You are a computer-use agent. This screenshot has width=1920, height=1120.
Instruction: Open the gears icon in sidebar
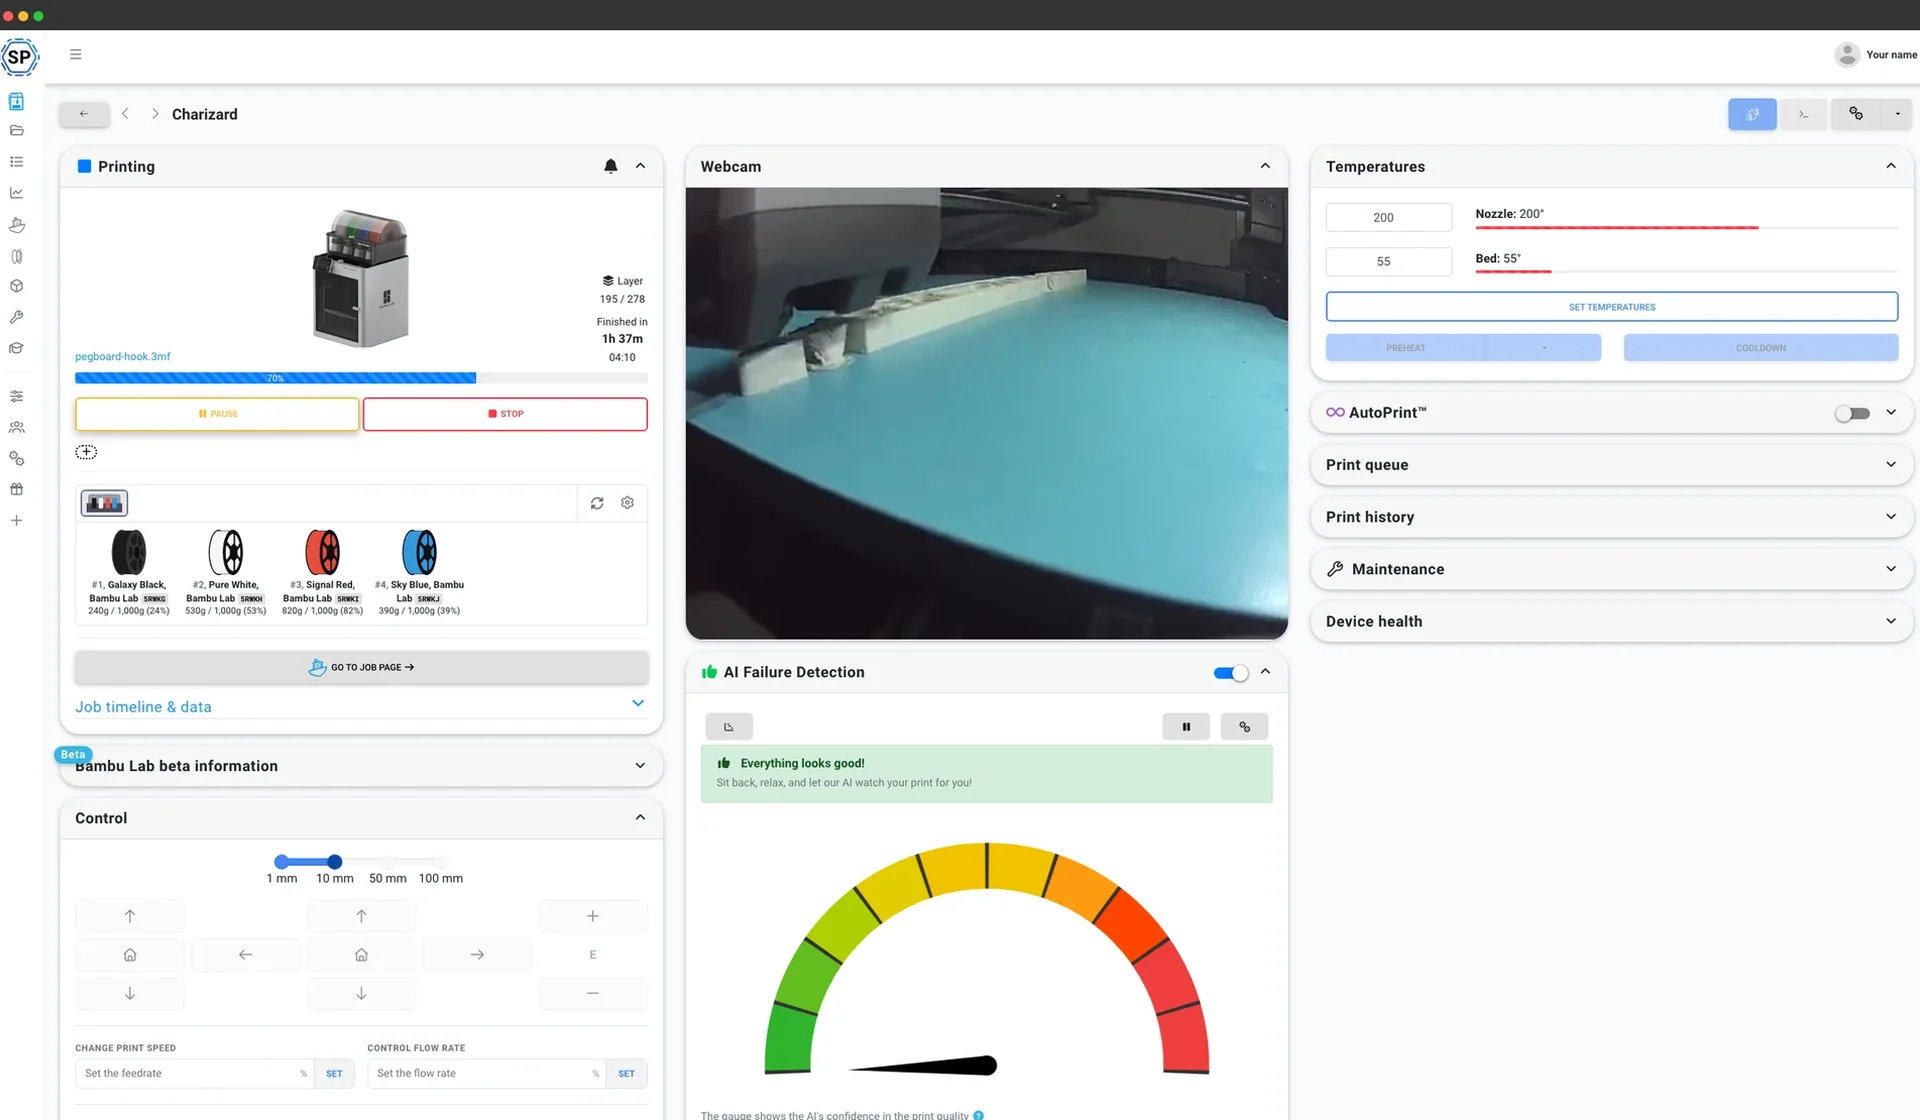tap(16, 458)
